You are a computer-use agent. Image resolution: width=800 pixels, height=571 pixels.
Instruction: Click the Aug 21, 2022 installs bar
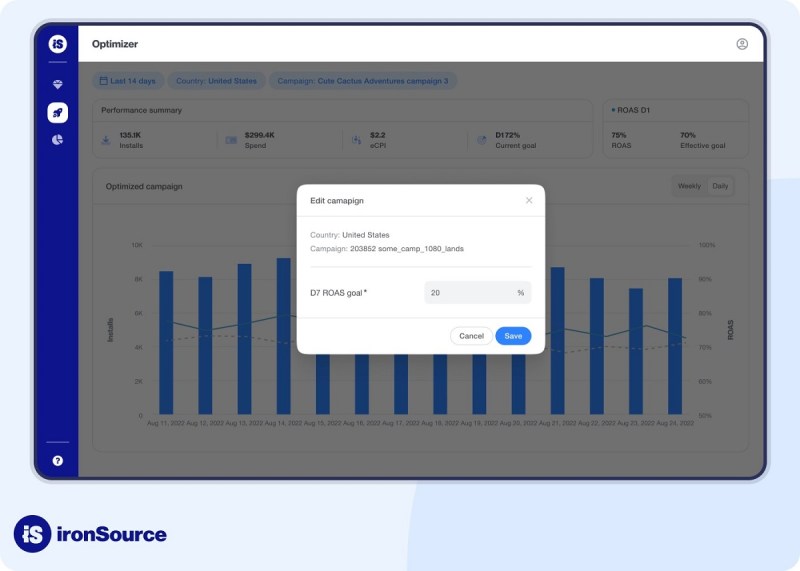pos(558,340)
